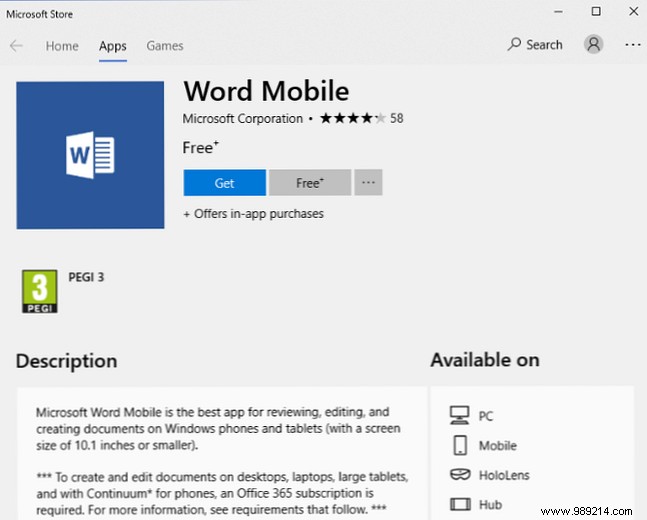Click the Description heading
Image resolution: width=647 pixels, height=520 pixels.
coord(66,362)
